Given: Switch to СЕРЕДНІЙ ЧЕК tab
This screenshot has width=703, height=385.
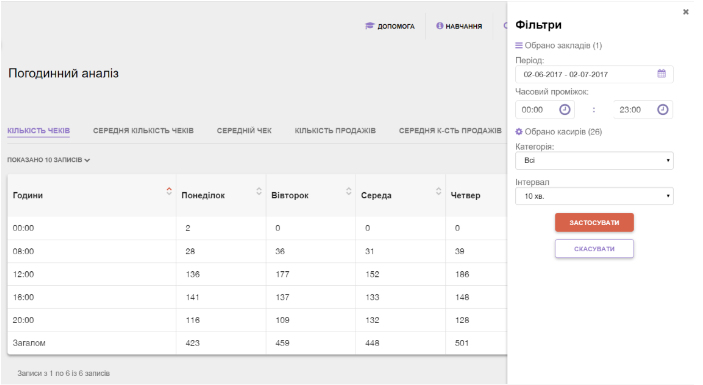Looking at the screenshot, I should point(244,130).
